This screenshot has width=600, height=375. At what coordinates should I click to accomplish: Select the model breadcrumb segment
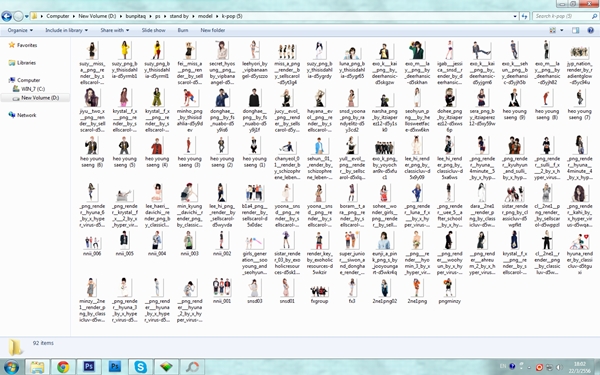[205, 16]
